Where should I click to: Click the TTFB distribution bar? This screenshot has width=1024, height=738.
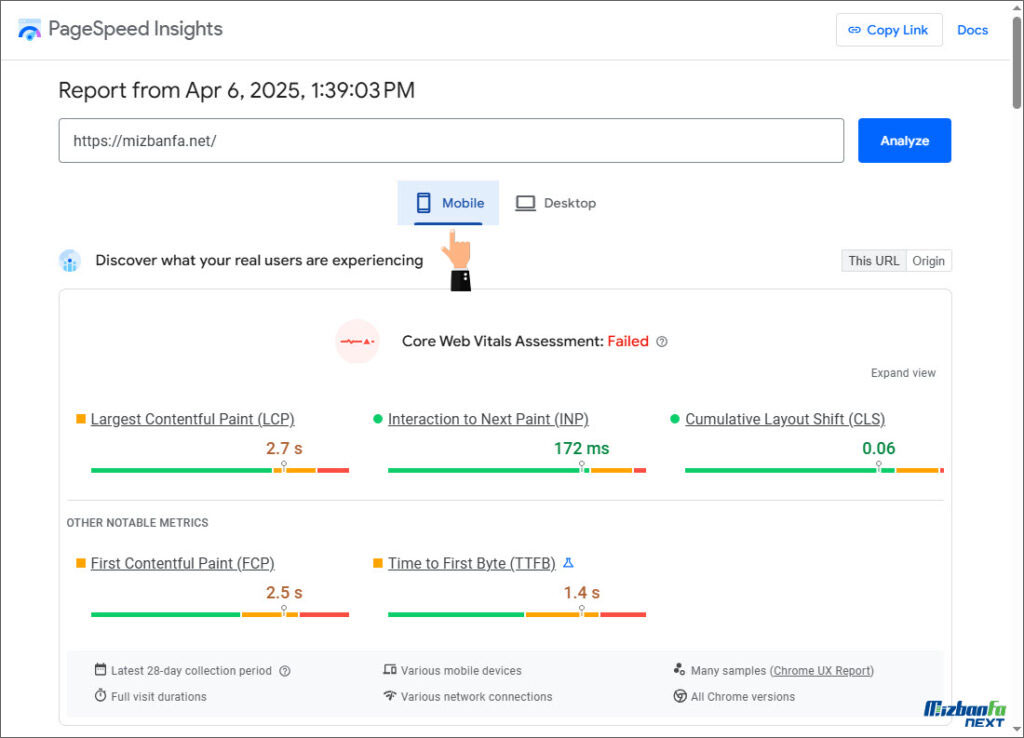[x=517, y=615]
